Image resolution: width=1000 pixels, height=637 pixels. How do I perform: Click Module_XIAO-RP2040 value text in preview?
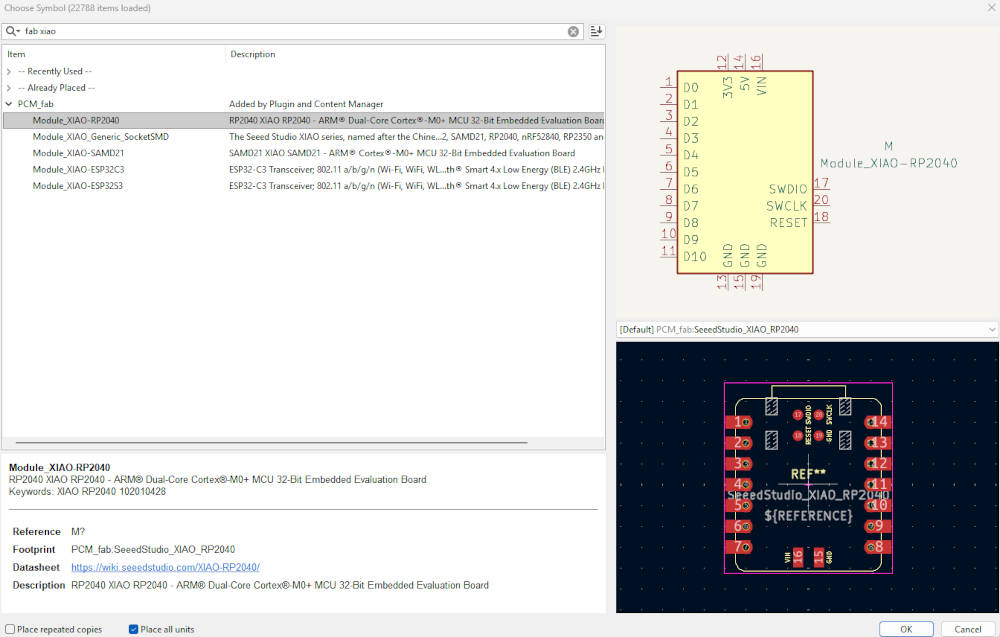click(888, 163)
